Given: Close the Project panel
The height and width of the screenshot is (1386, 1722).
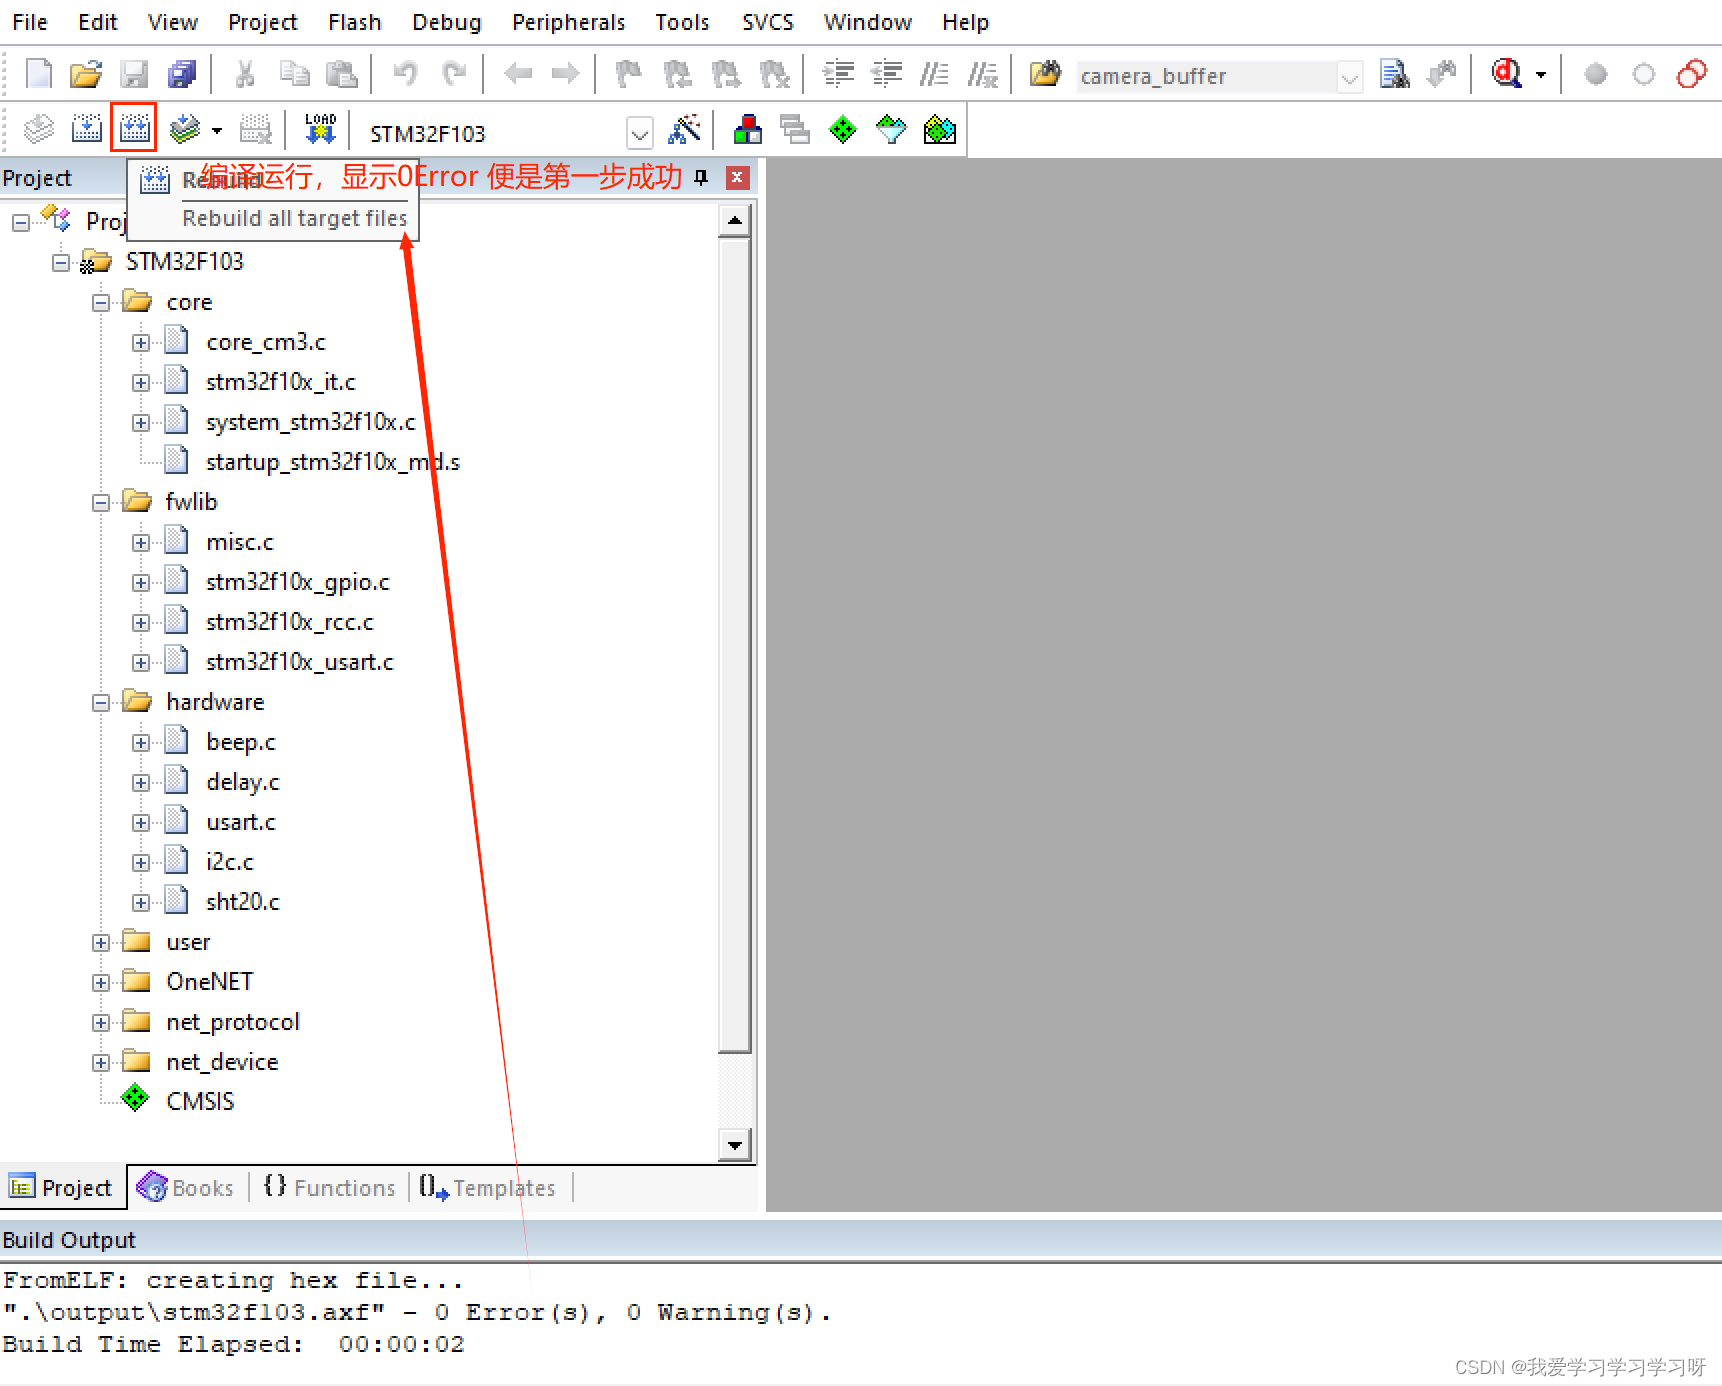Looking at the screenshot, I should (737, 178).
